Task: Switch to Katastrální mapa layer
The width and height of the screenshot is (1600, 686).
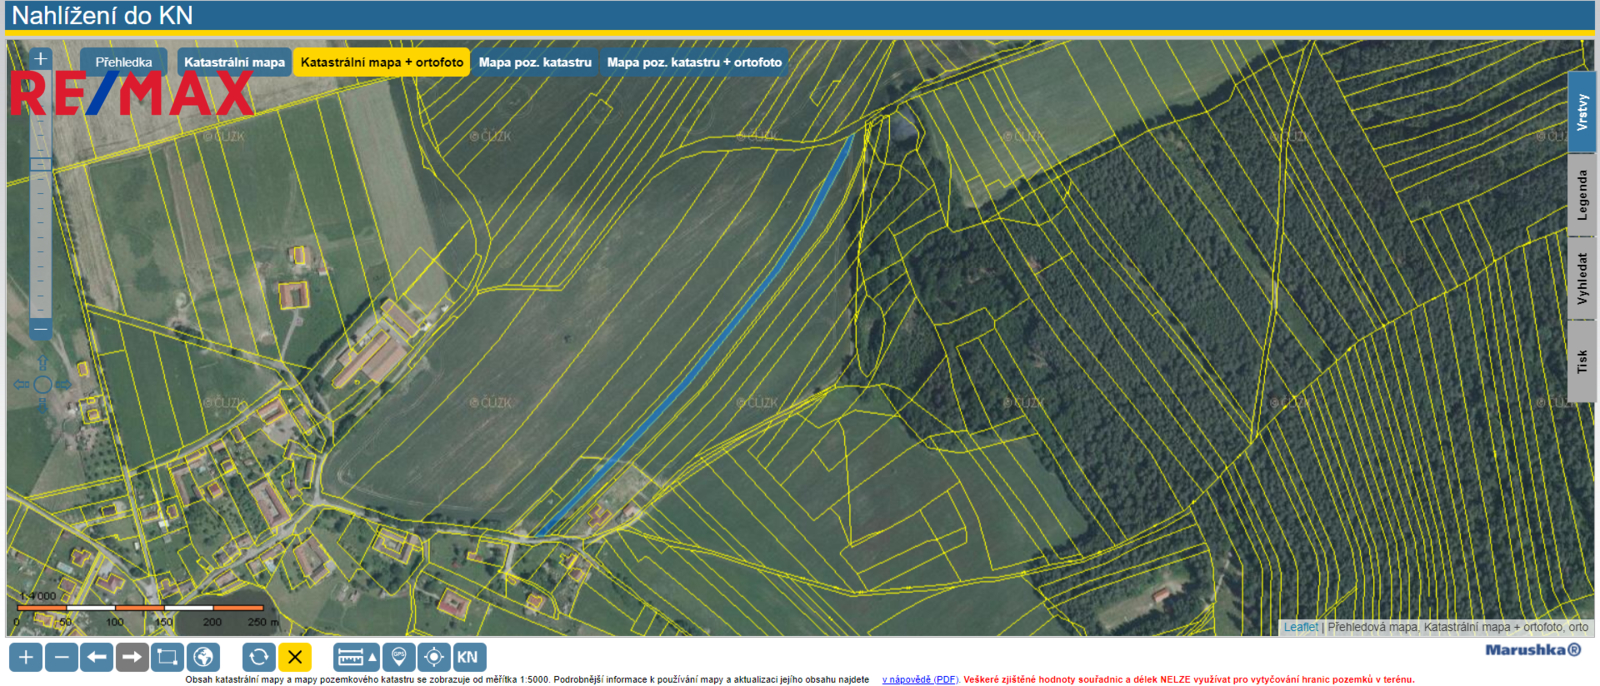Action: [234, 62]
